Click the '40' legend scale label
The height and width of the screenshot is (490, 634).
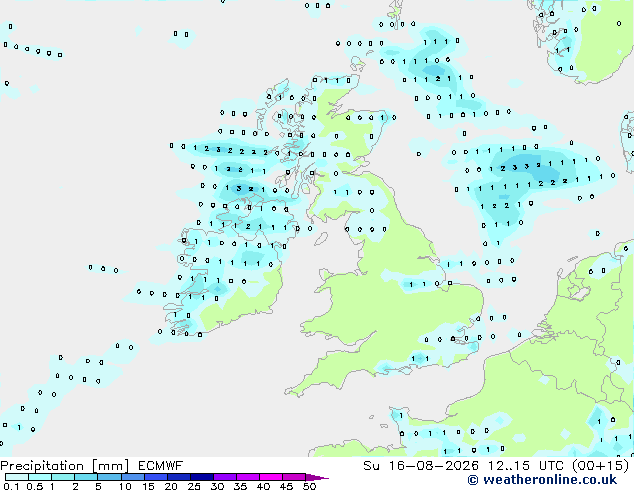[x=263, y=486]
